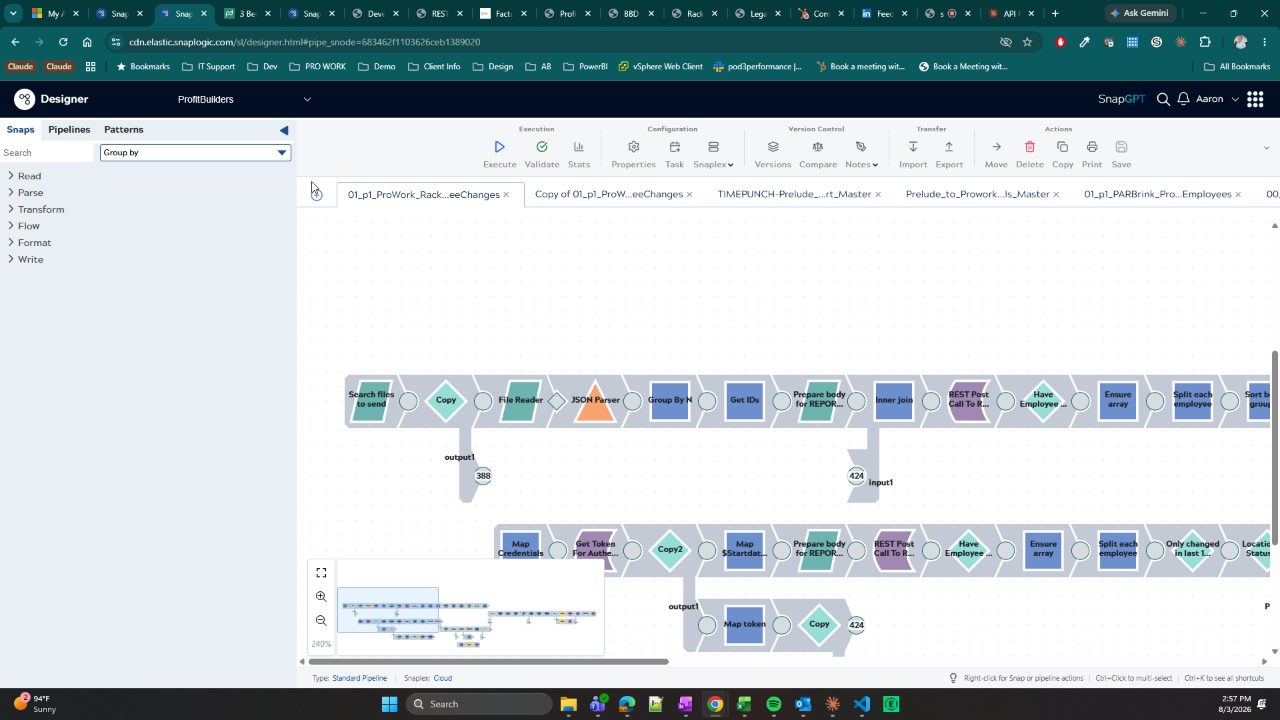Open the ProfitBuilders project dropdown
This screenshot has width=1280, height=720.
244,99
